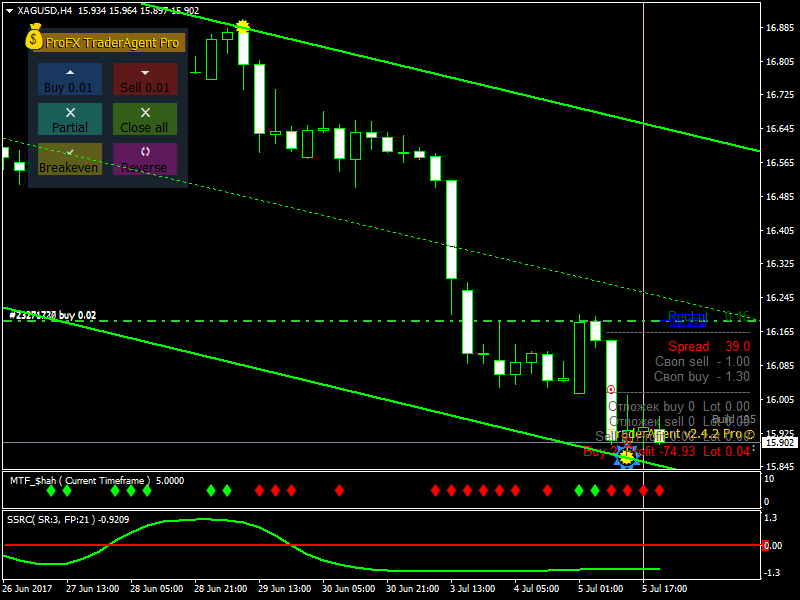This screenshot has width=800, height=600.
Task: Click the blue boxed price label on order line
Action: [x=688, y=320]
